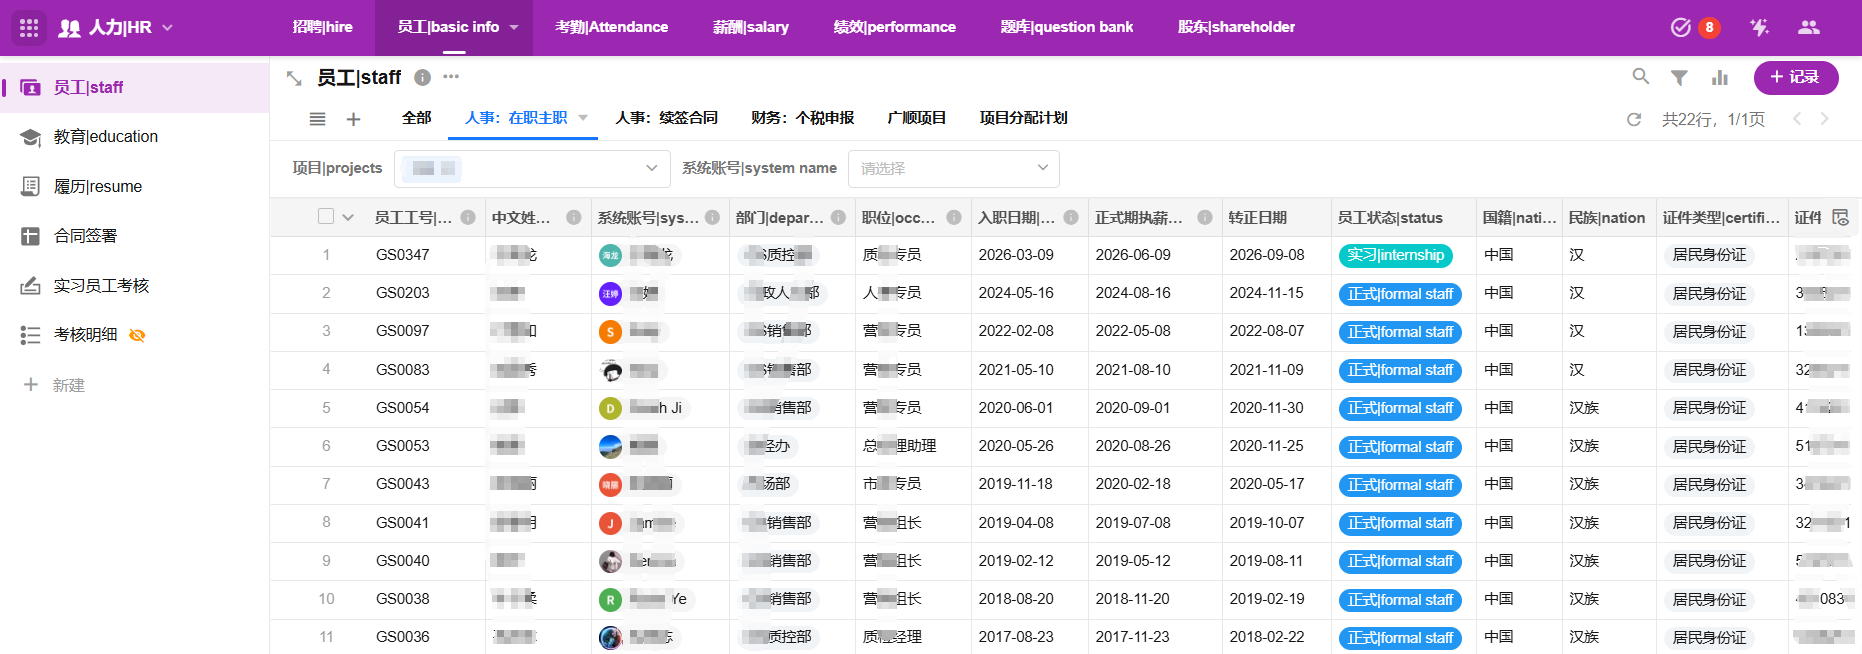Click 新建 to create new table
1862x654 pixels.
click(x=55, y=385)
